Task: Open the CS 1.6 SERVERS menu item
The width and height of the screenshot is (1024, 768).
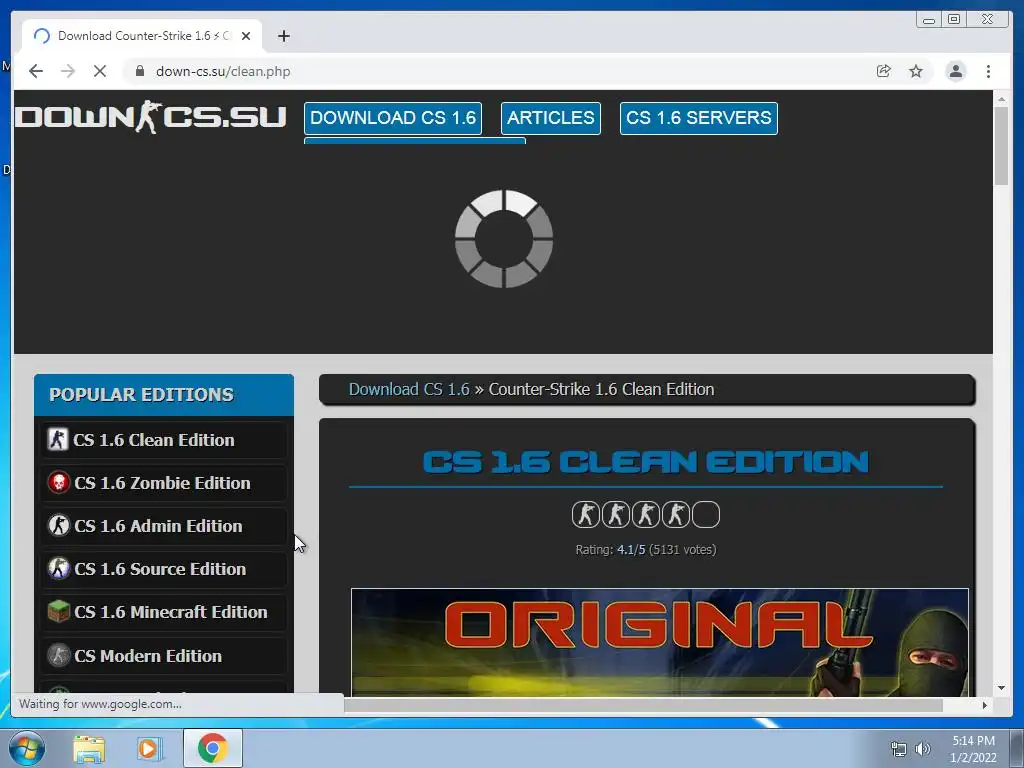Action: click(699, 118)
